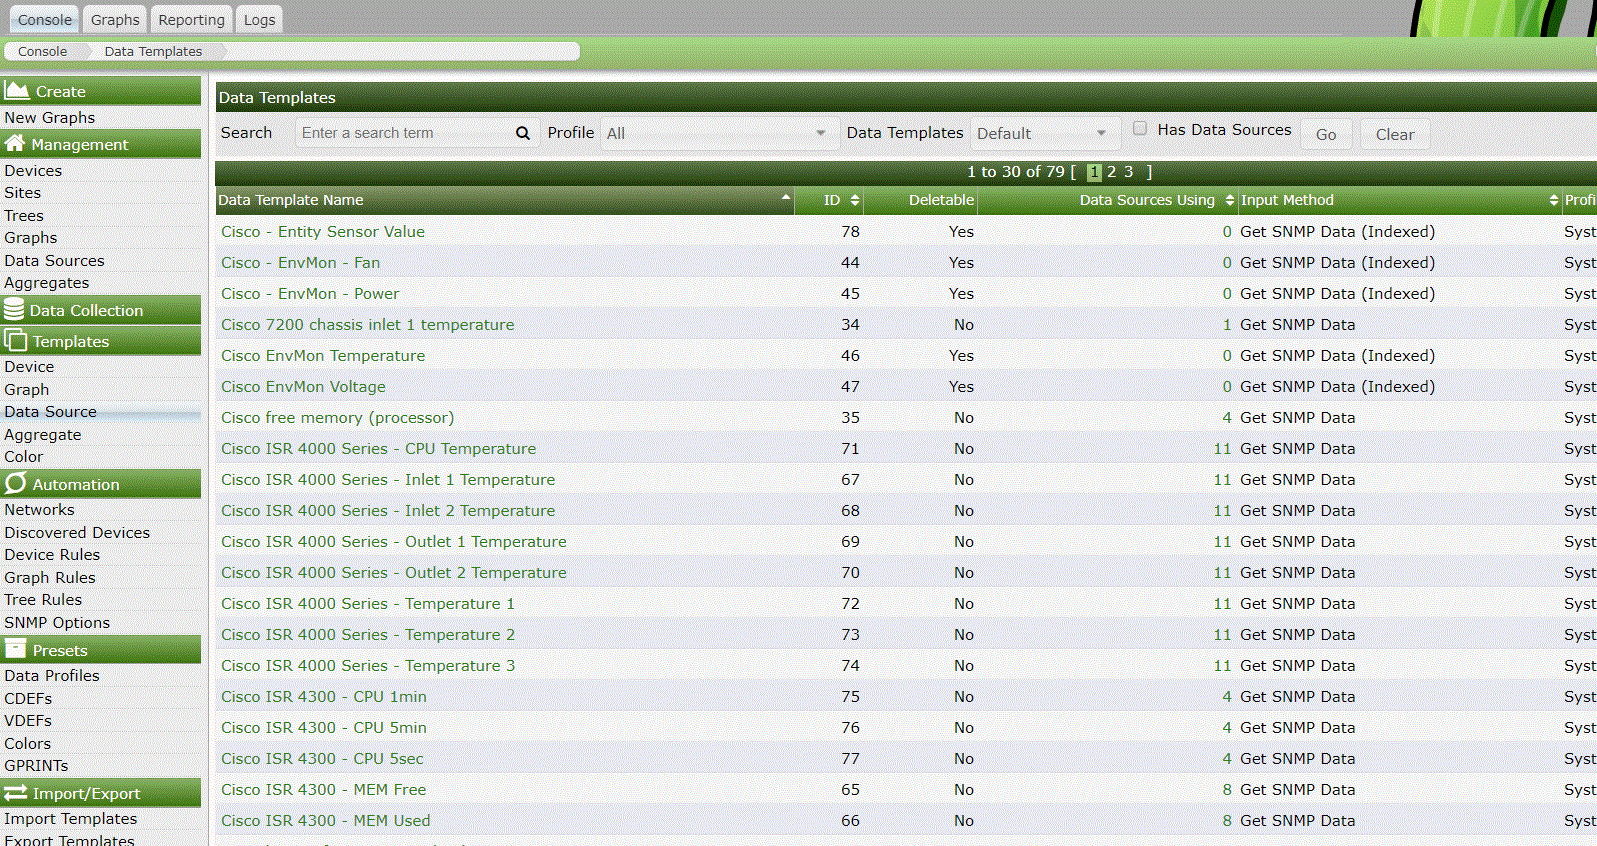Open Cisco ISR 4300 - MEM Used template
The width and height of the screenshot is (1597, 846).
click(x=326, y=820)
